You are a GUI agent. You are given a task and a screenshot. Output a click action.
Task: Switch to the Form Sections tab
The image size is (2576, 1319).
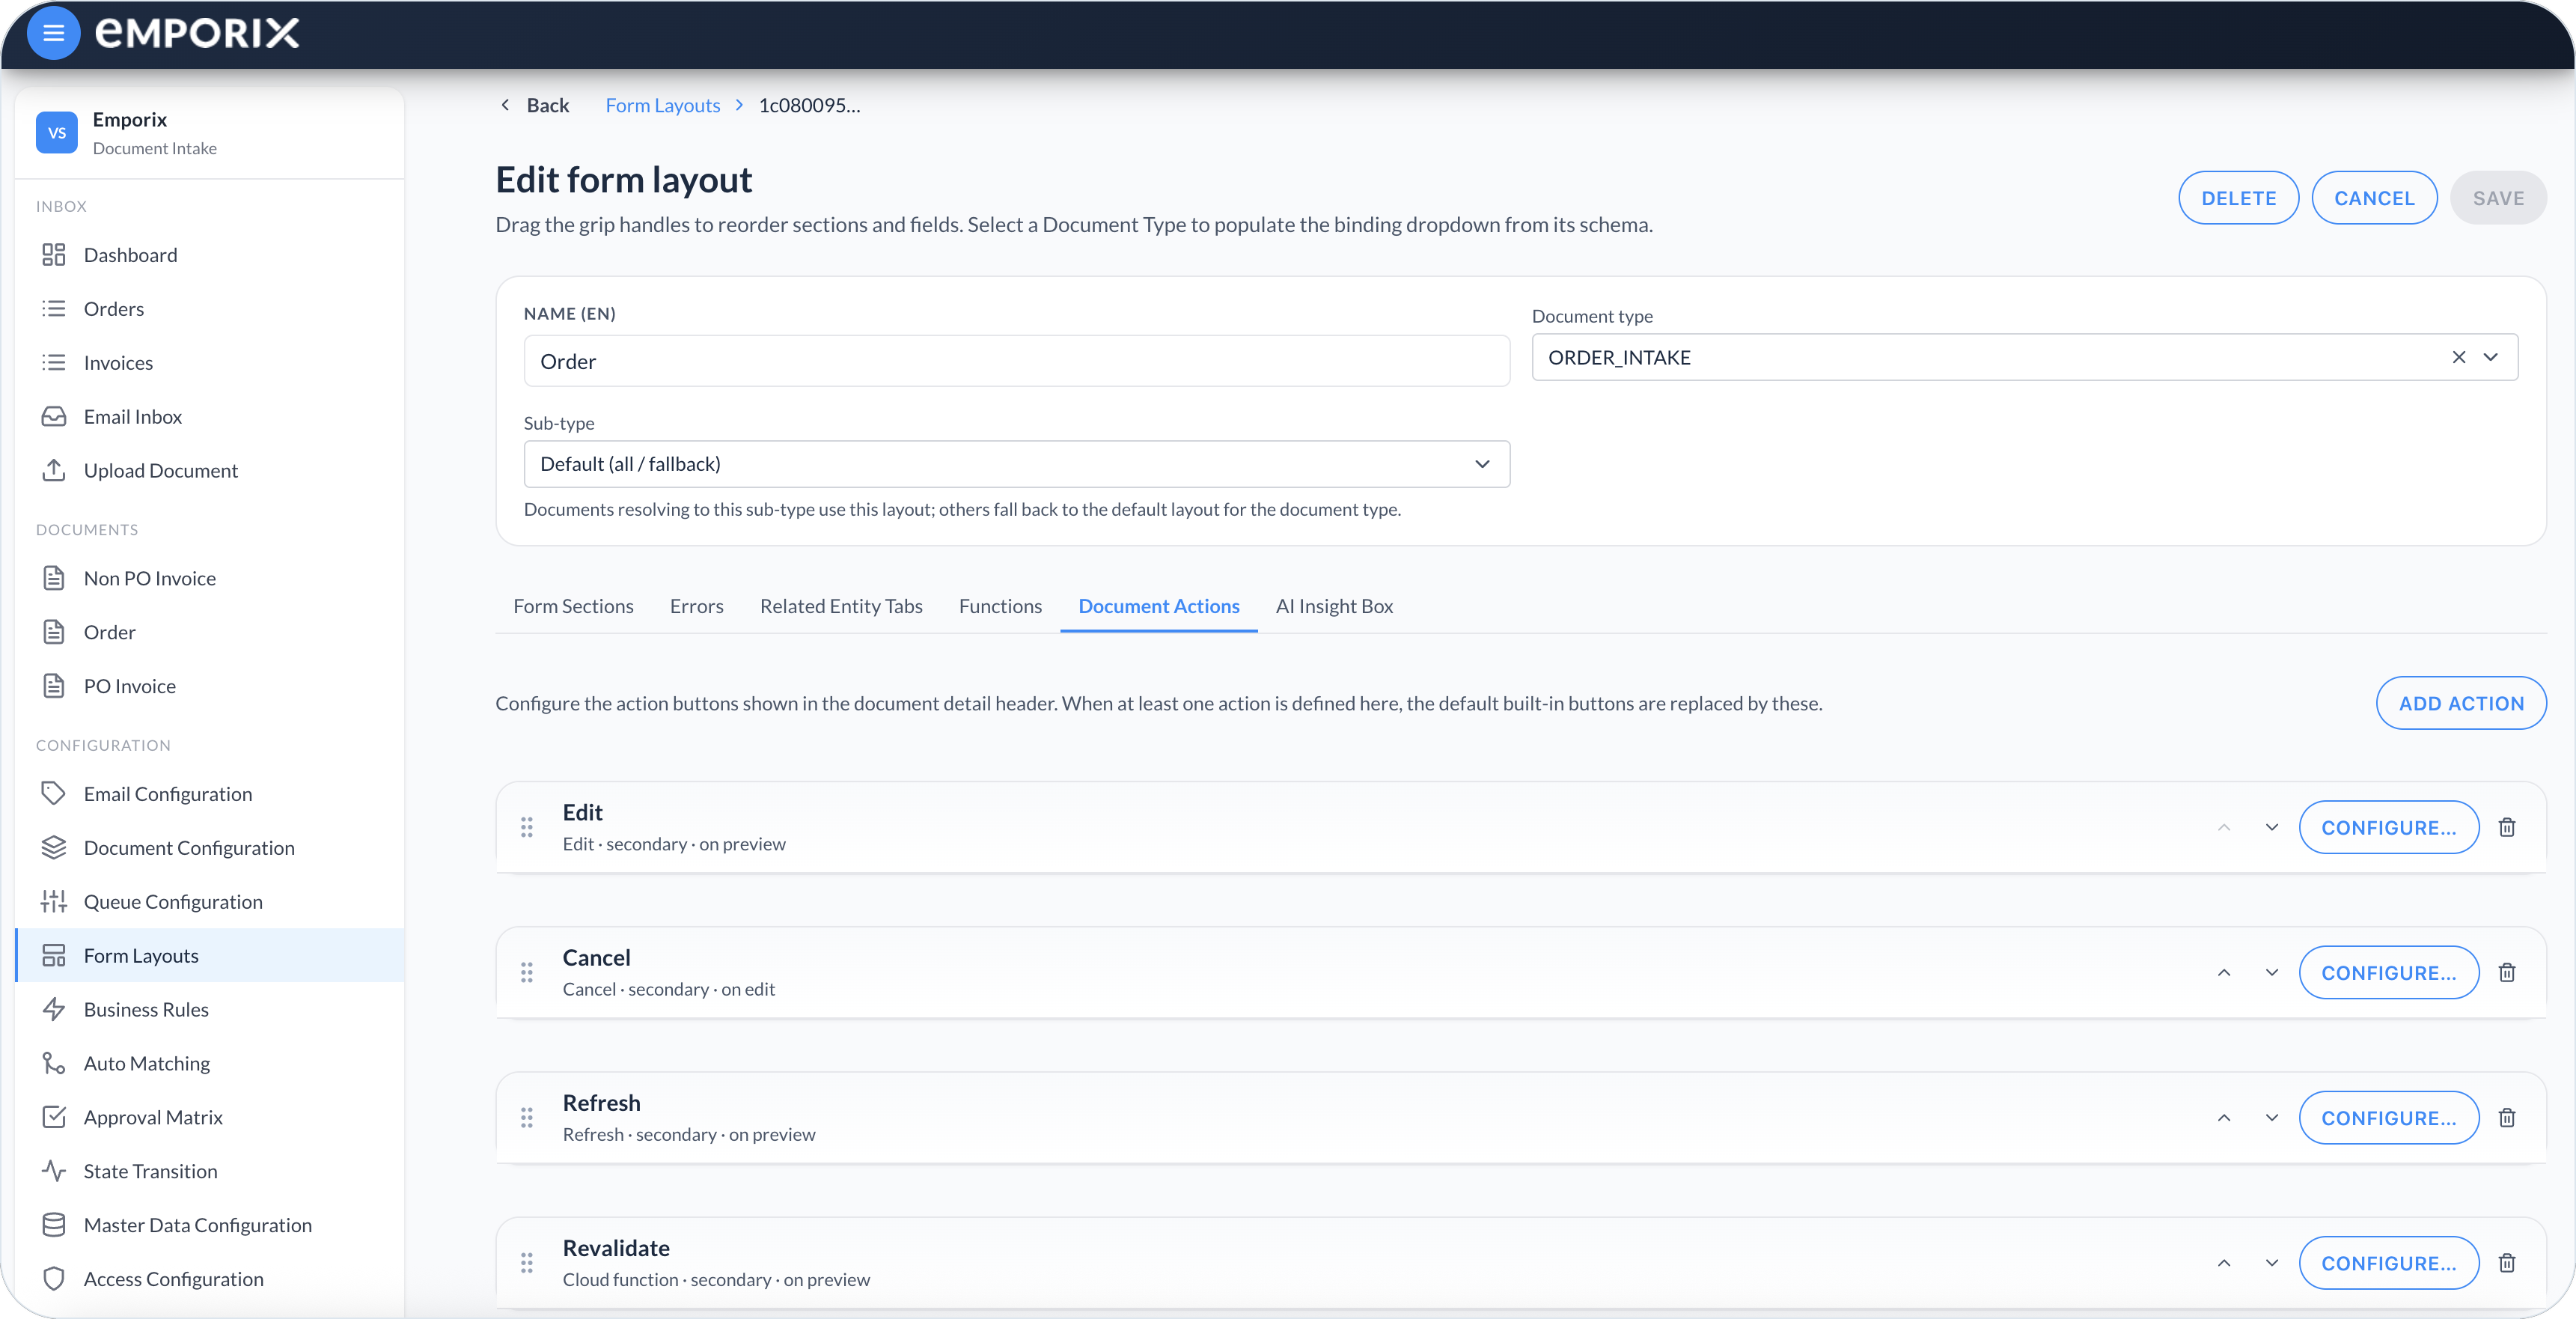[x=573, y=606]
